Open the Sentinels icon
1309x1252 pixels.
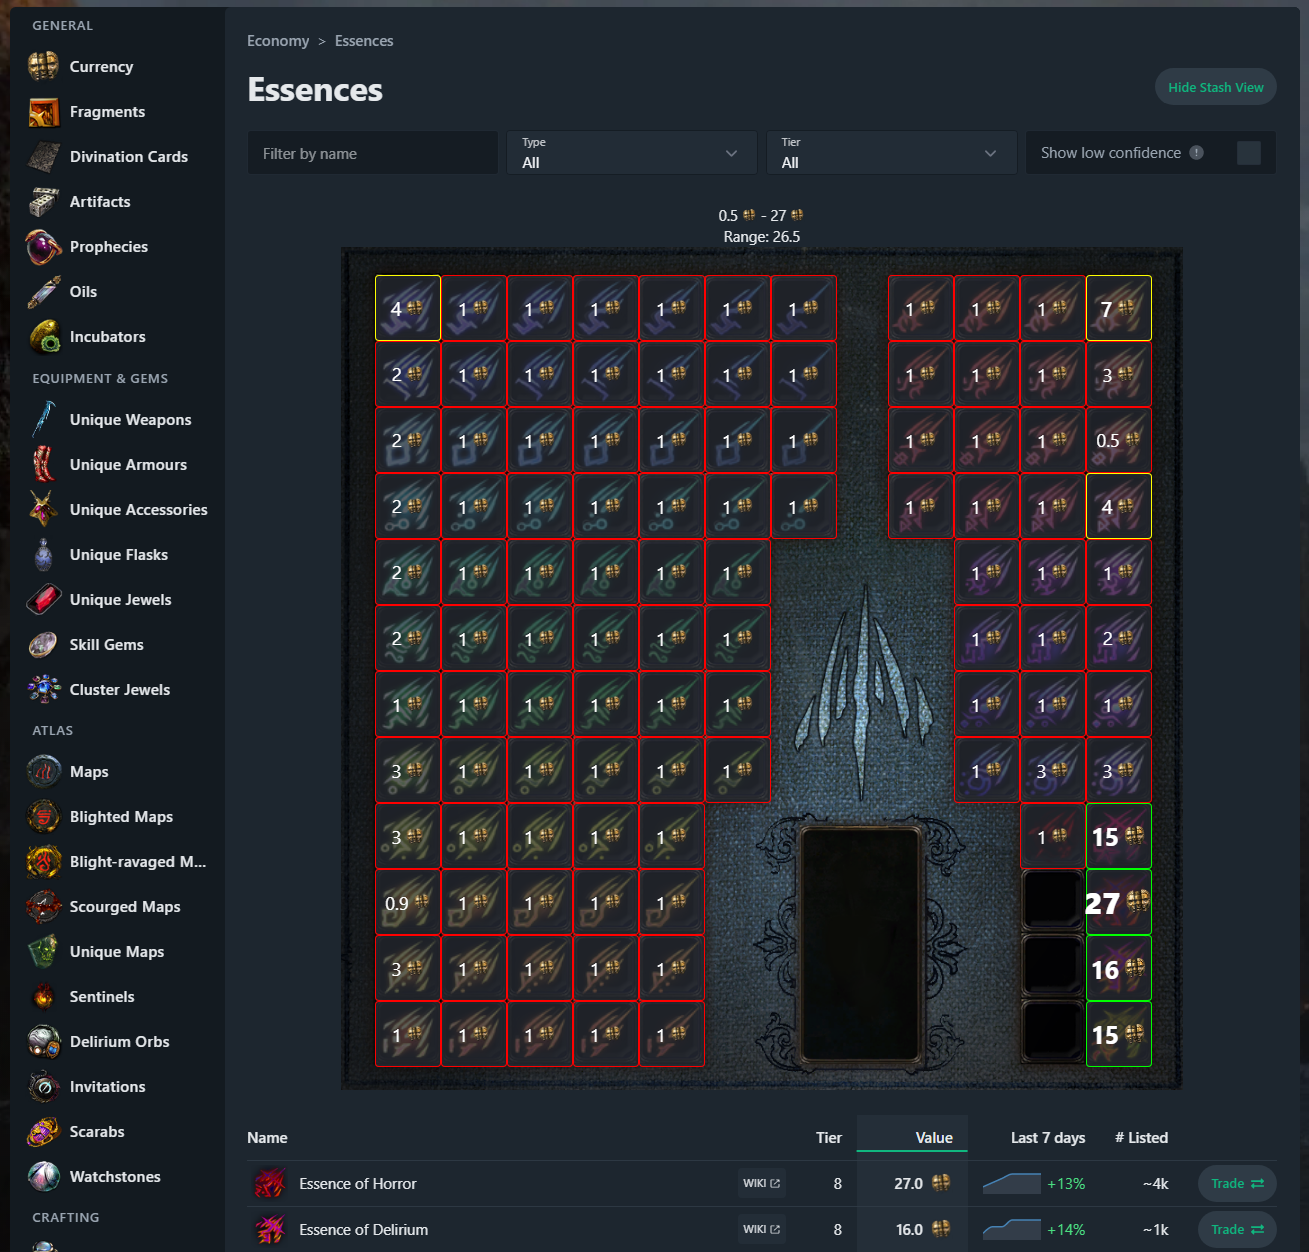click(x=43, y=996)
